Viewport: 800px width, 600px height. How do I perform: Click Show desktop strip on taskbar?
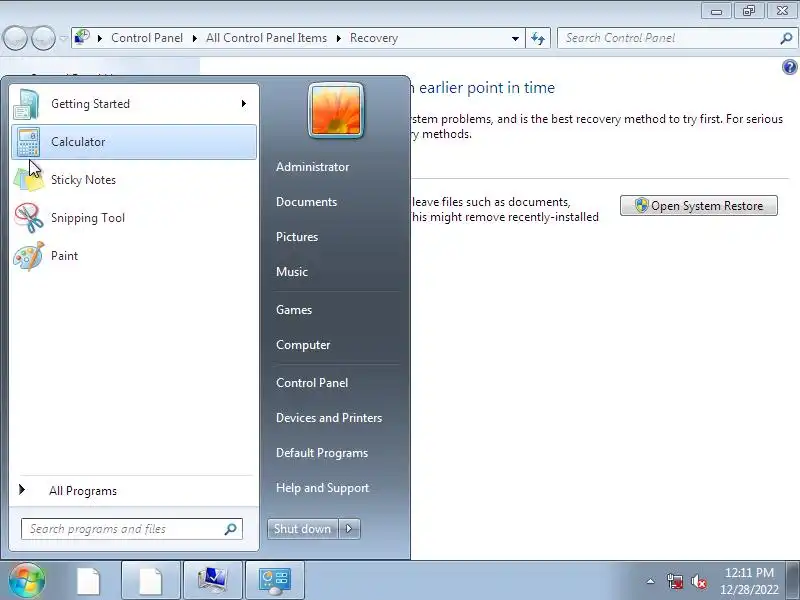point(793,581)
